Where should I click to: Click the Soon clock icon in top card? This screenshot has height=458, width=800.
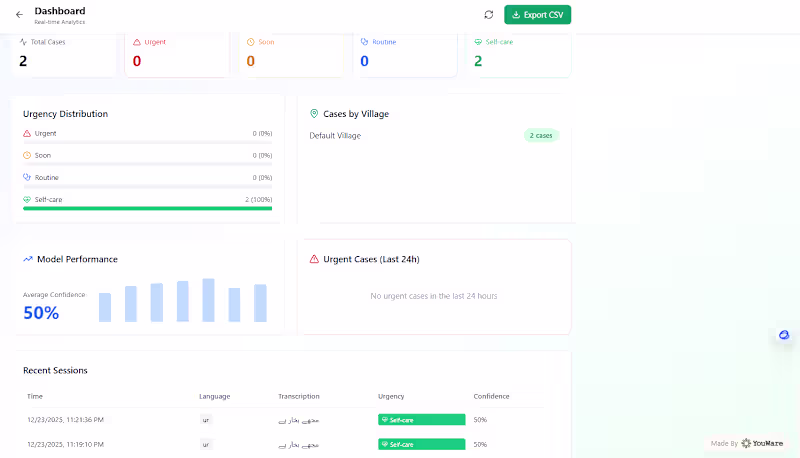point(251,42)
